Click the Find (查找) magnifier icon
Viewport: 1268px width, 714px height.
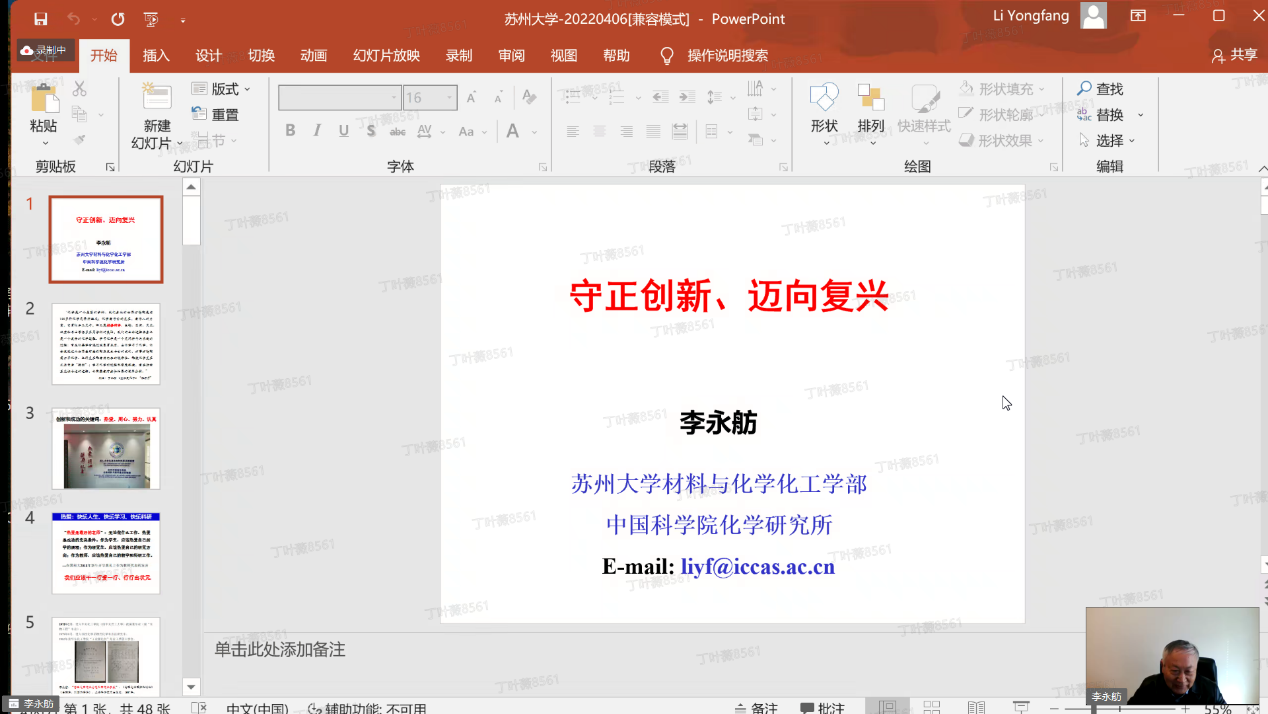1084,89
